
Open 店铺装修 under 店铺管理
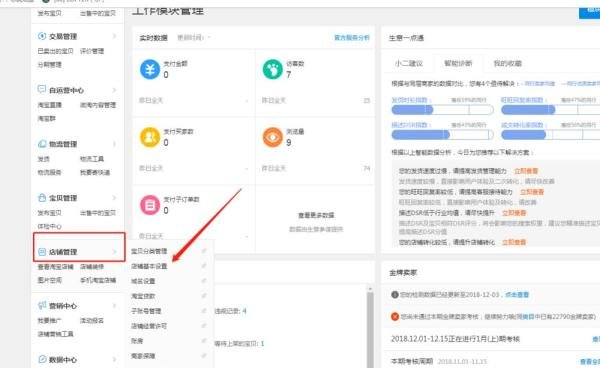pos(92,267)
